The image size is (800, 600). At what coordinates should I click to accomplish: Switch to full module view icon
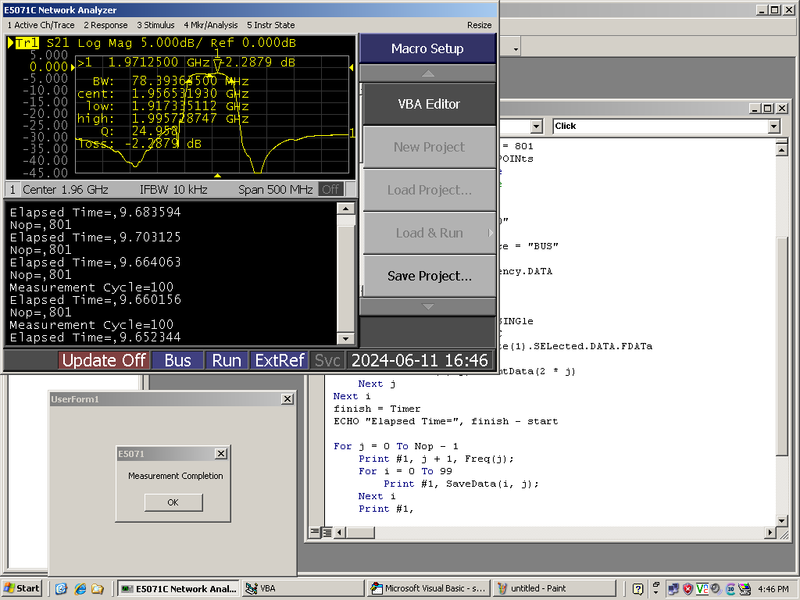[x=326, y=532]
